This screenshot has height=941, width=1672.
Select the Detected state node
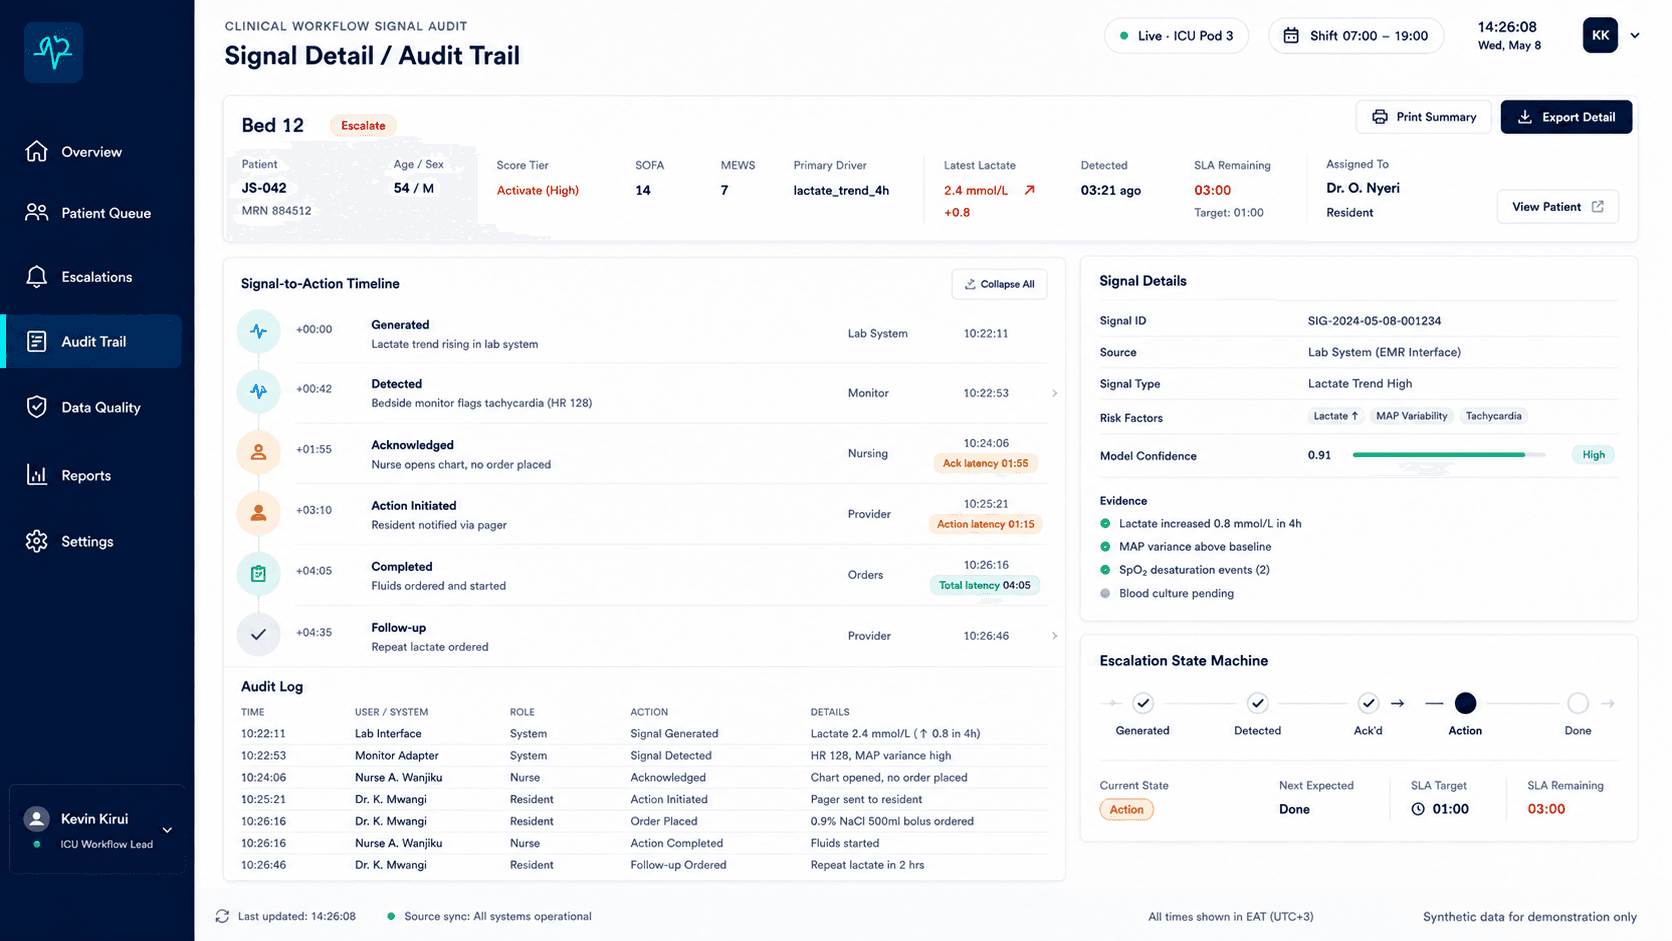[x=1257, y=703]
